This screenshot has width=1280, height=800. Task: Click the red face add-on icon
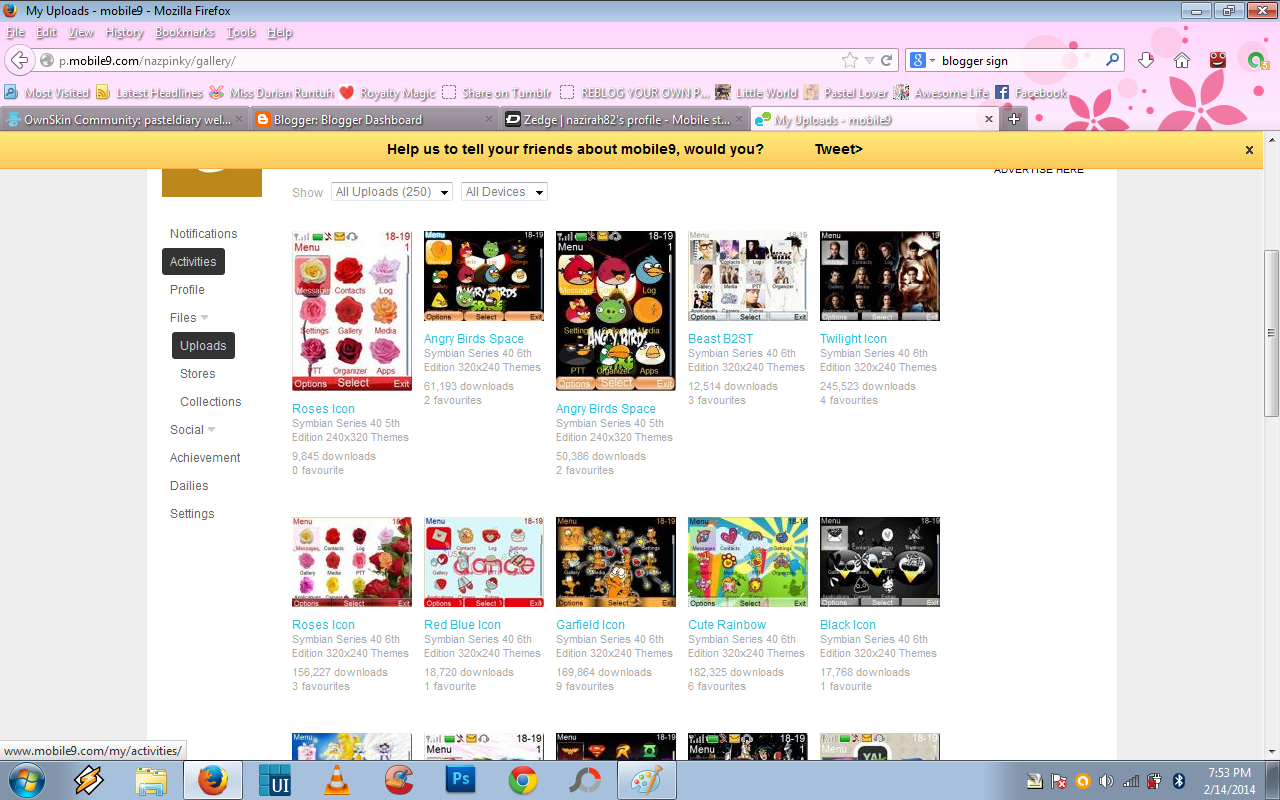click(x=1217, y=60)
